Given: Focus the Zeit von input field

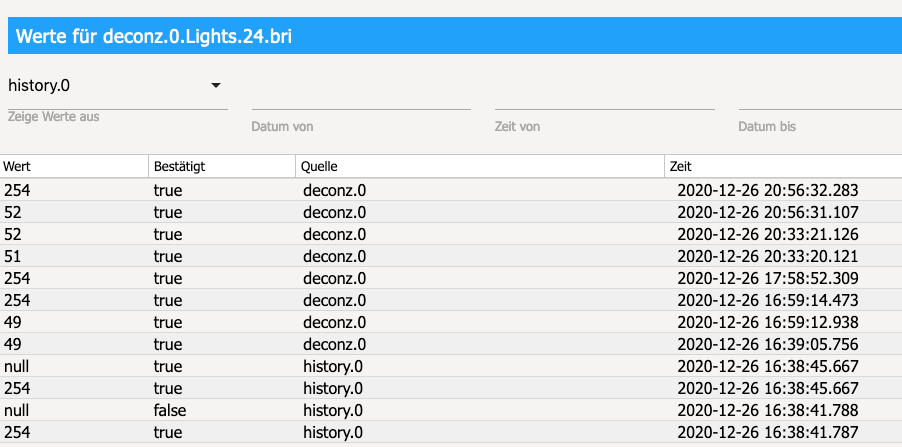Looking at the screenshot, I should pyautogui.click(x=605, y=98).
